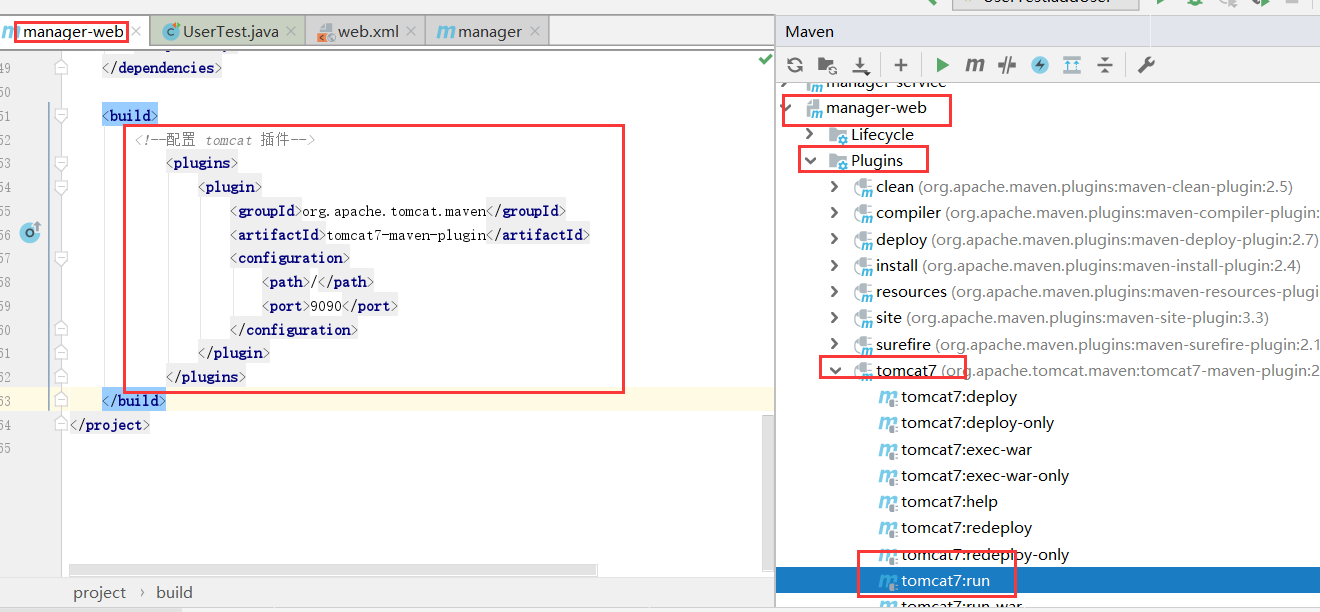Select the tomcat7:exec-war goal
Viewport: 1320px width, 612px height.
click(966, 449)
